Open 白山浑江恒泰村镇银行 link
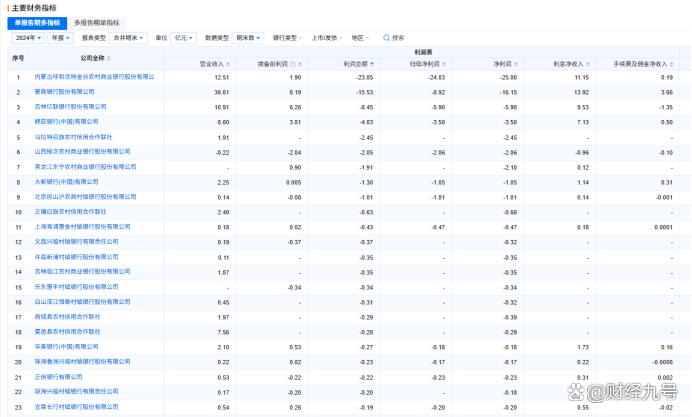 tap(83, 302)
